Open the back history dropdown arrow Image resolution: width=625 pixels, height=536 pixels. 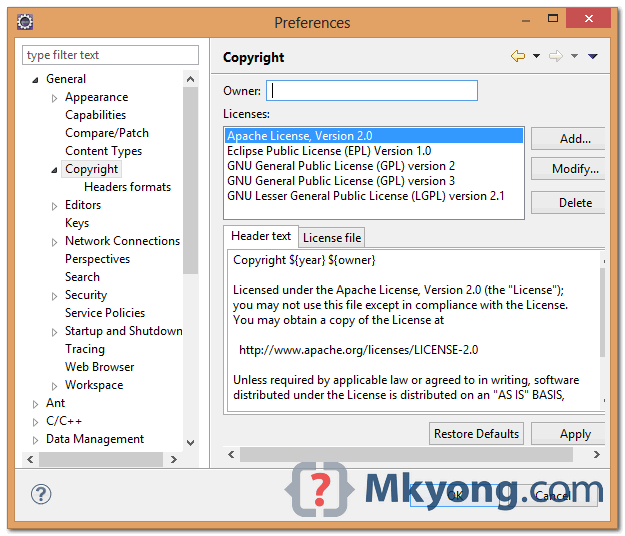click(x=537, y=56)
